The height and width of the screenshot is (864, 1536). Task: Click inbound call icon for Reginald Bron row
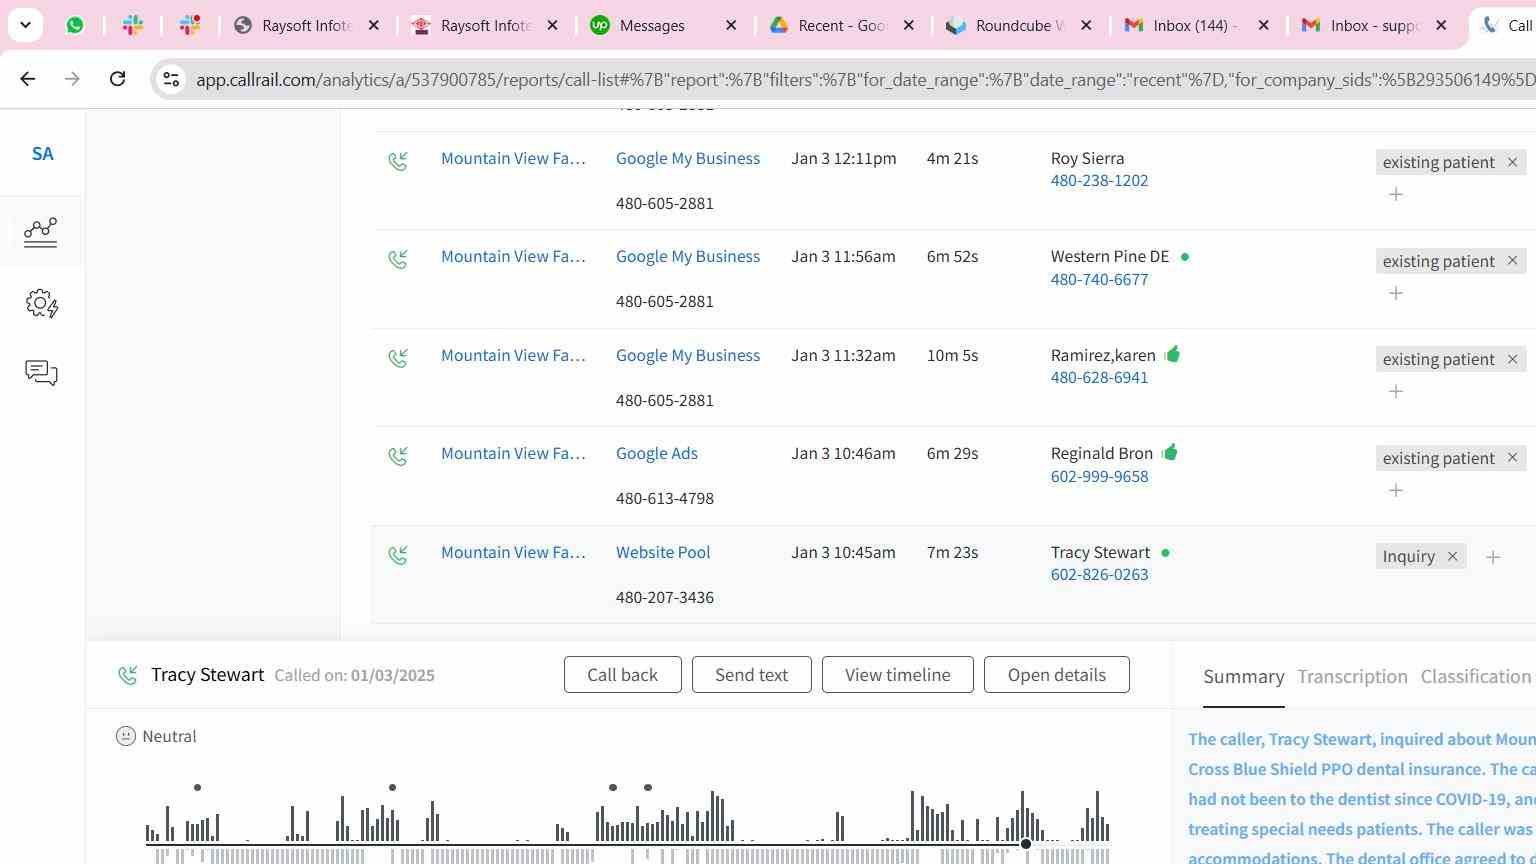tap(398, 456)
